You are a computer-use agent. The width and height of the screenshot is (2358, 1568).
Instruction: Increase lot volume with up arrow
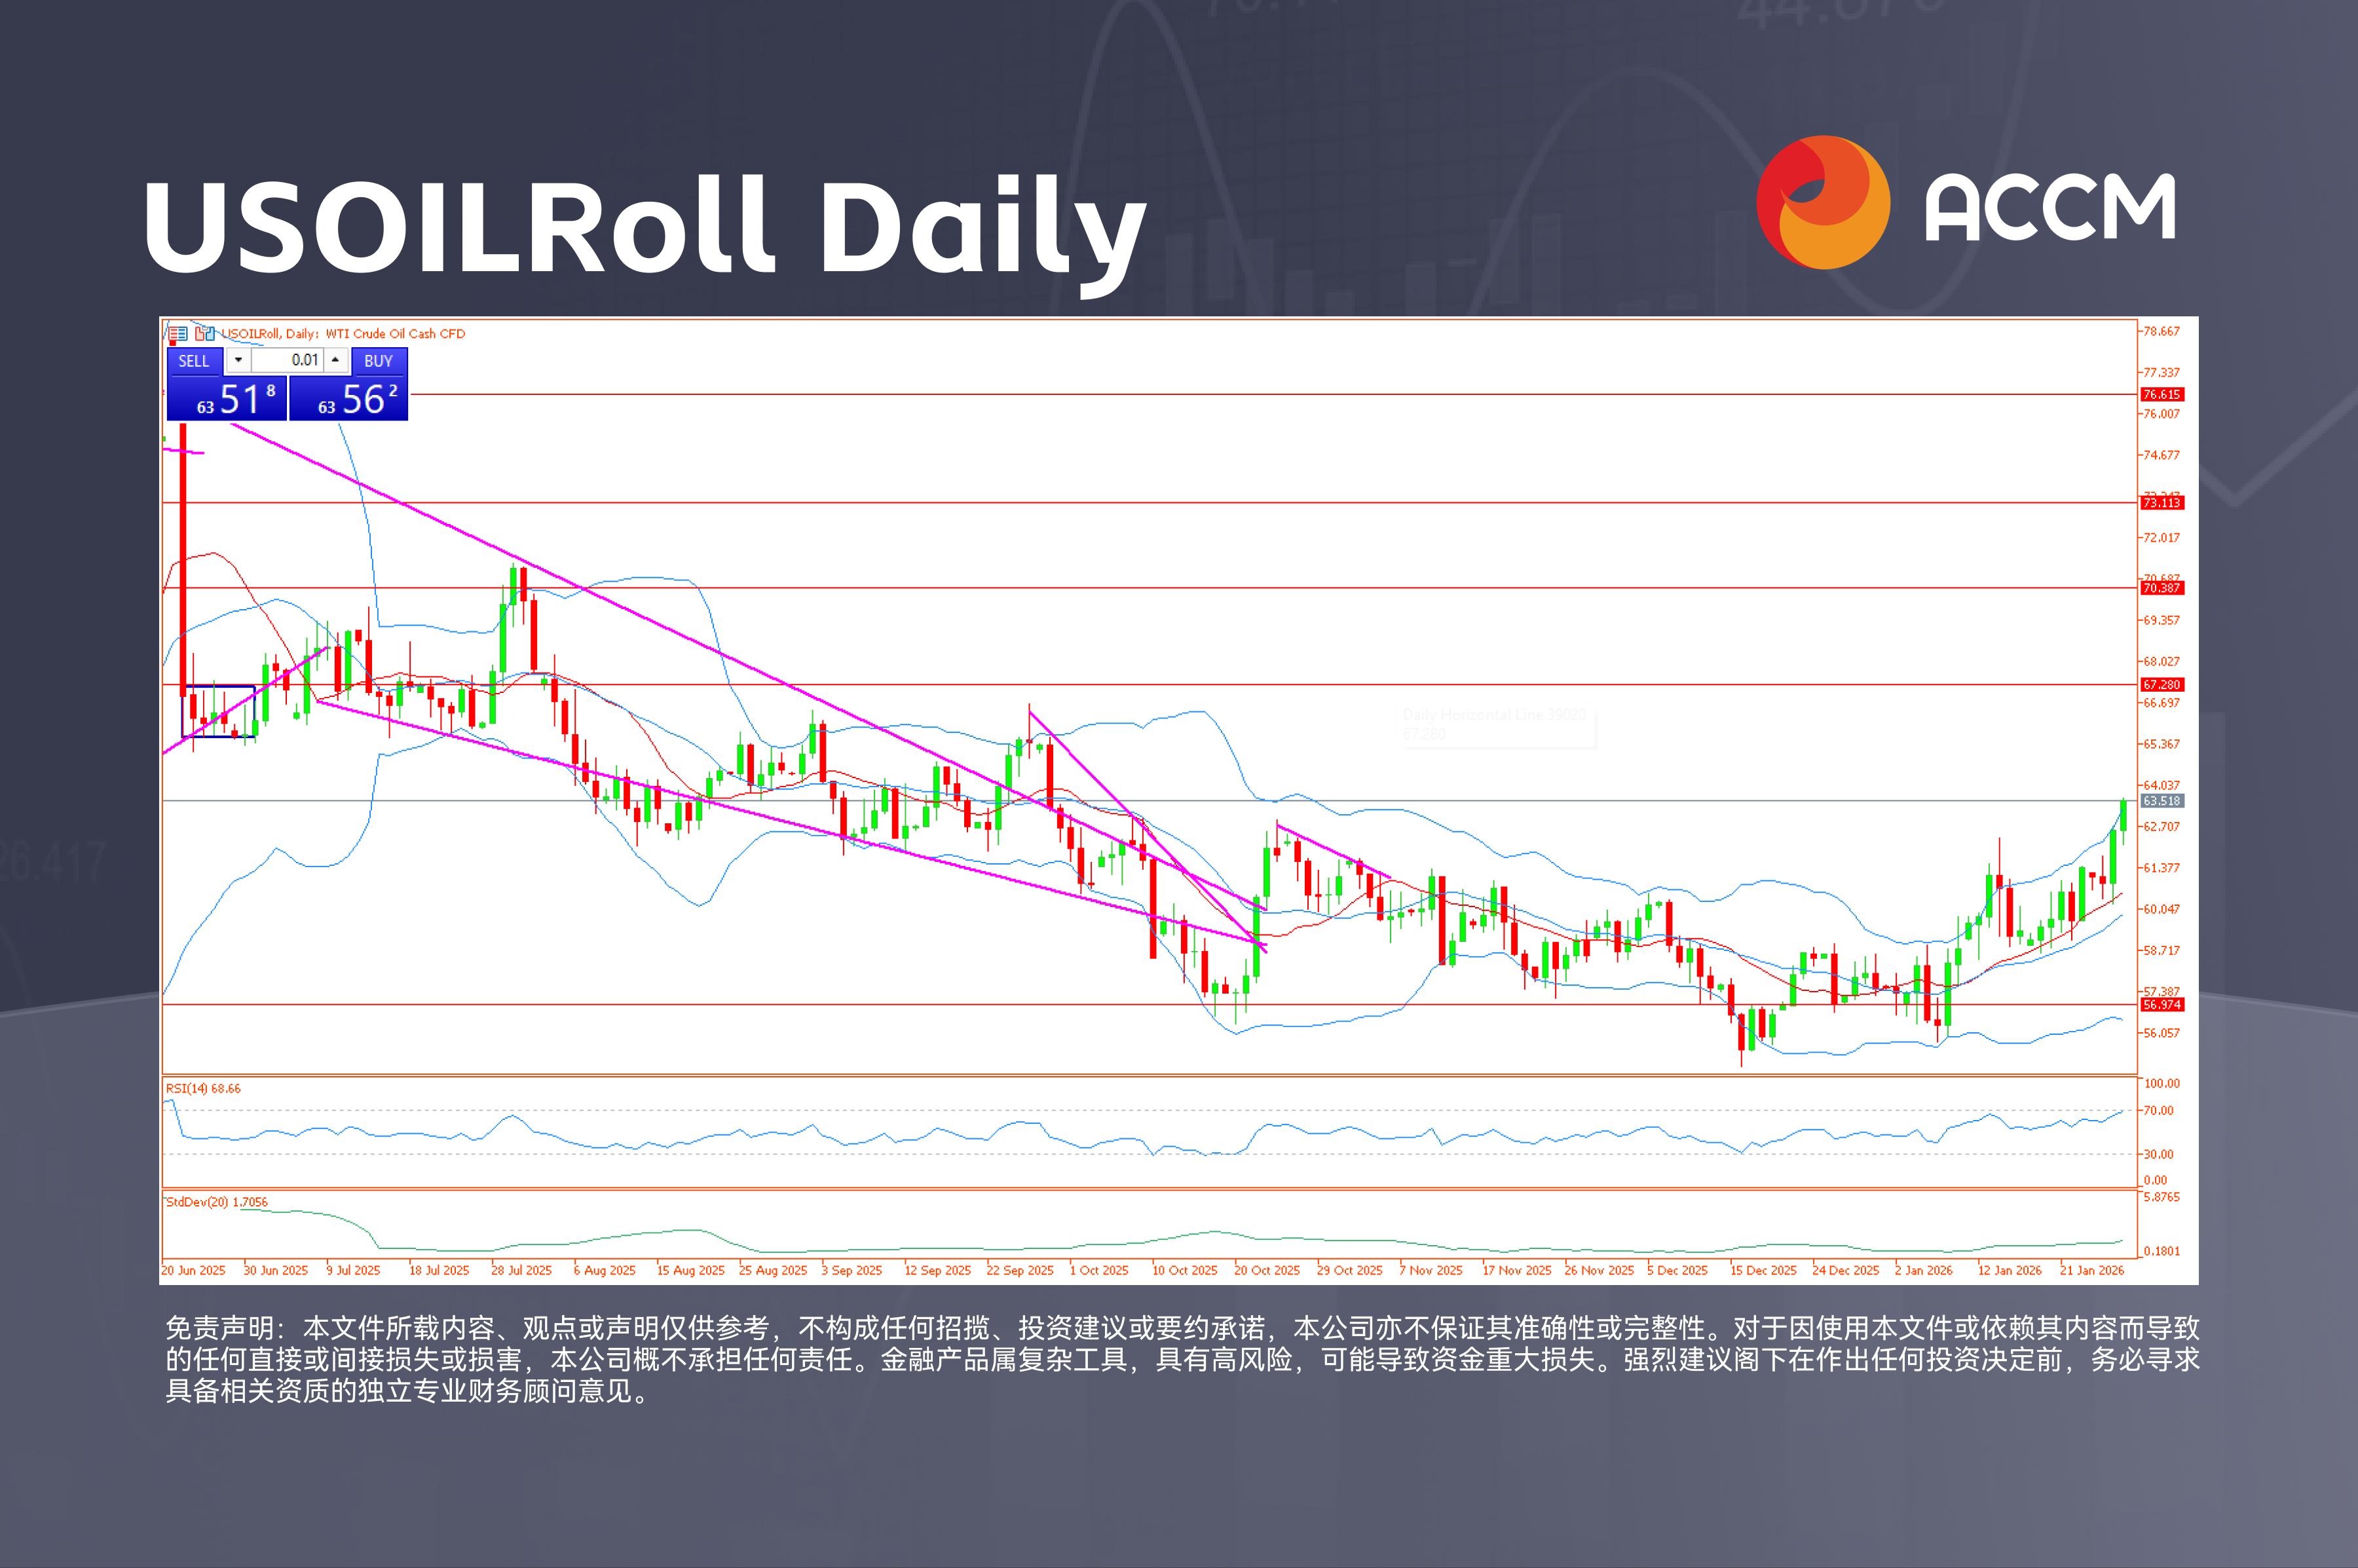coord(335,360)
